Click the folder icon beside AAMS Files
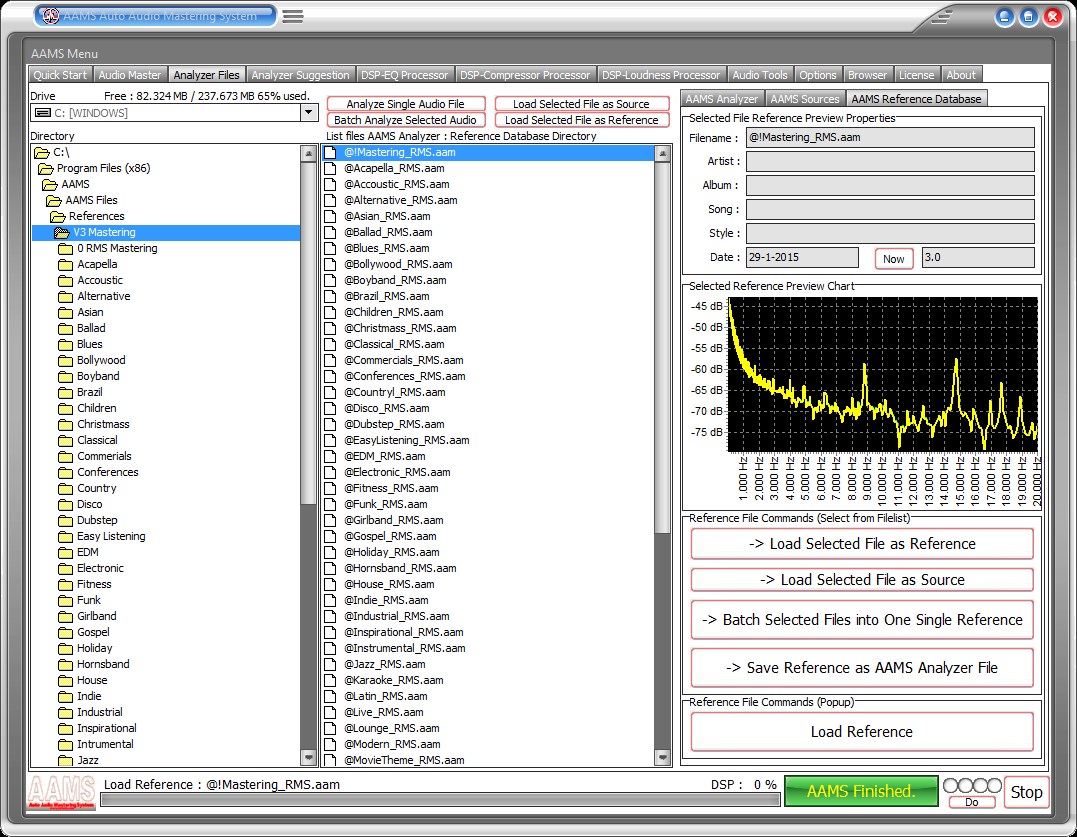The height and width of the screenshot is (837, 1077). pyautogui.click(x=54, y=200)
